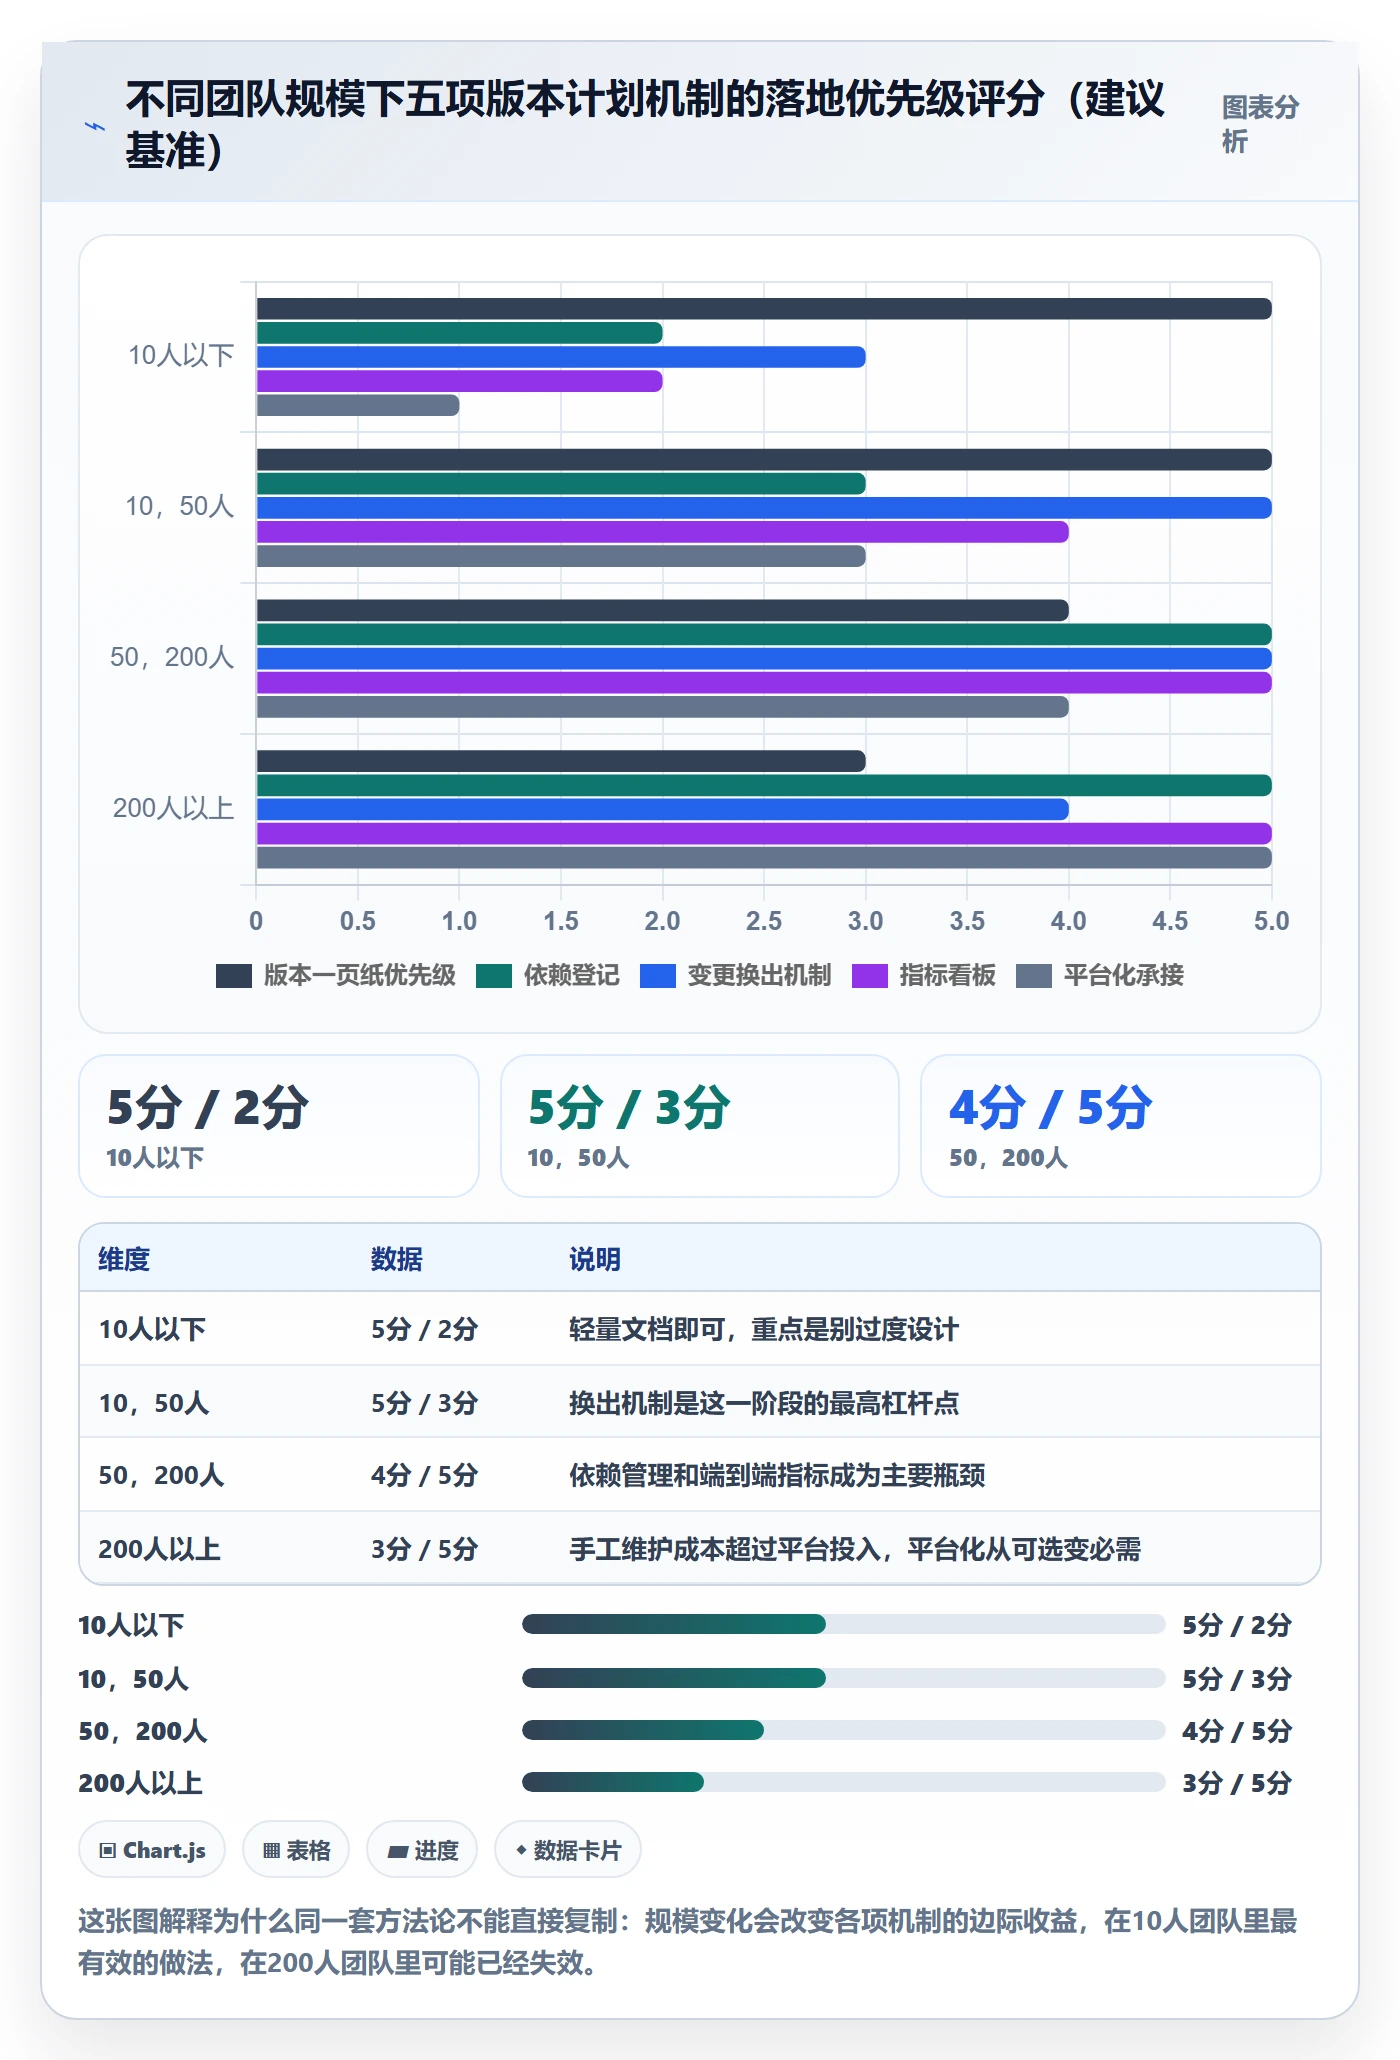This screenshot has height=2060, width=1400.
Task: Click the 10，50人 progress bar
Action: pyautogui.click(x=844, y=1677)
